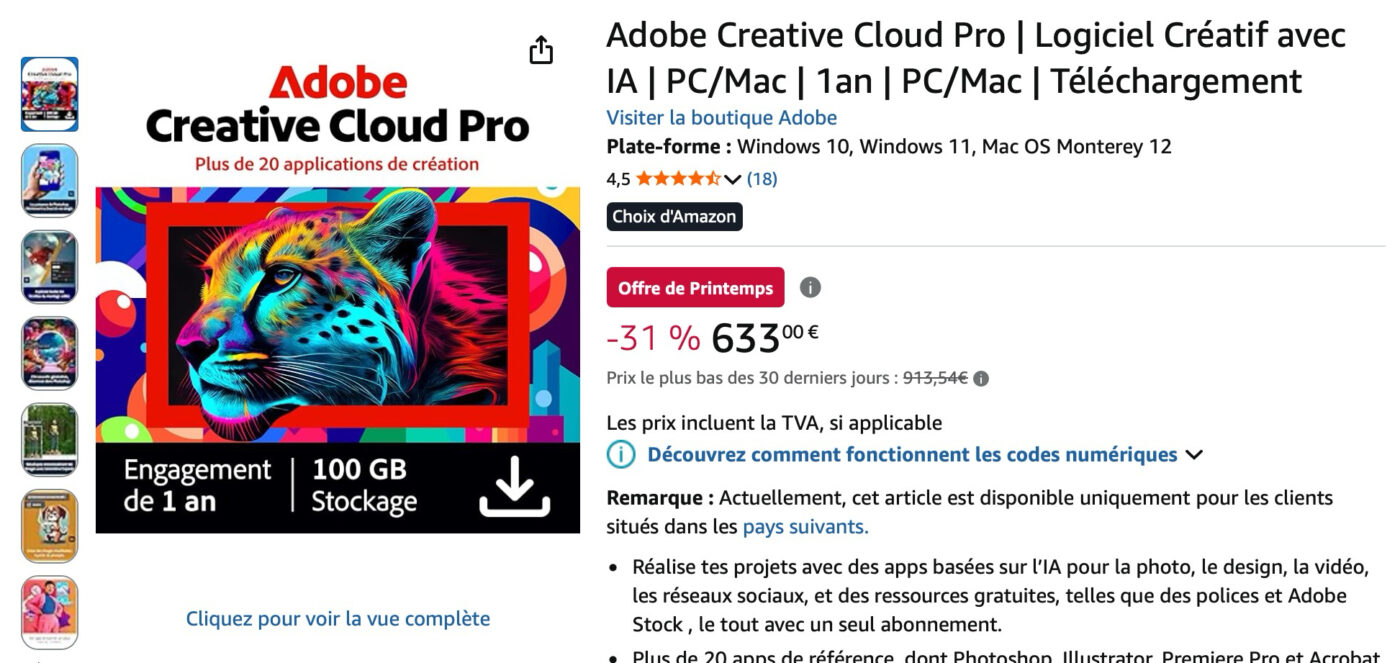This screenshot has width=1400, height=663.
Task: Select the fourth thumbnail with colorful sphere
Action: 50,353
